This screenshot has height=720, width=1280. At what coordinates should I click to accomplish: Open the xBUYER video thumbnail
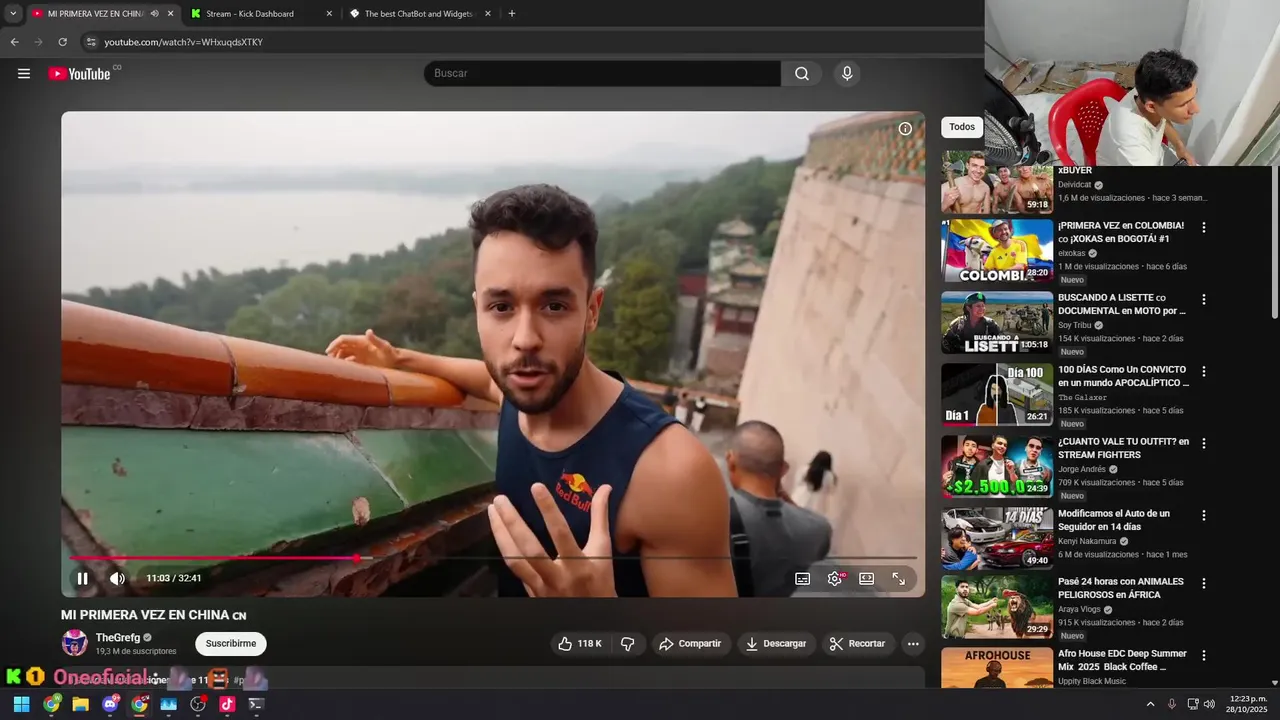point(997,182)
